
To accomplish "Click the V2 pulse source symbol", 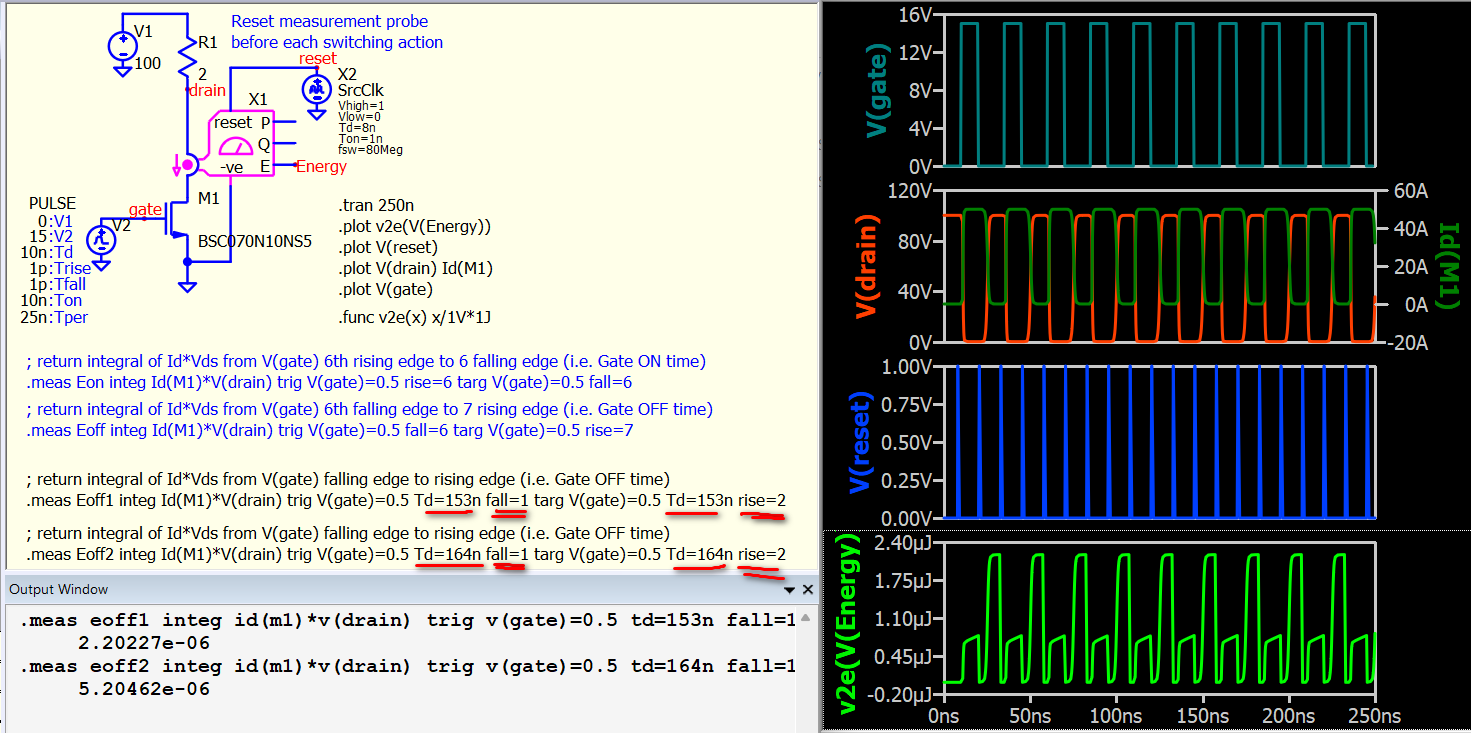I will (x=101, y=239).
